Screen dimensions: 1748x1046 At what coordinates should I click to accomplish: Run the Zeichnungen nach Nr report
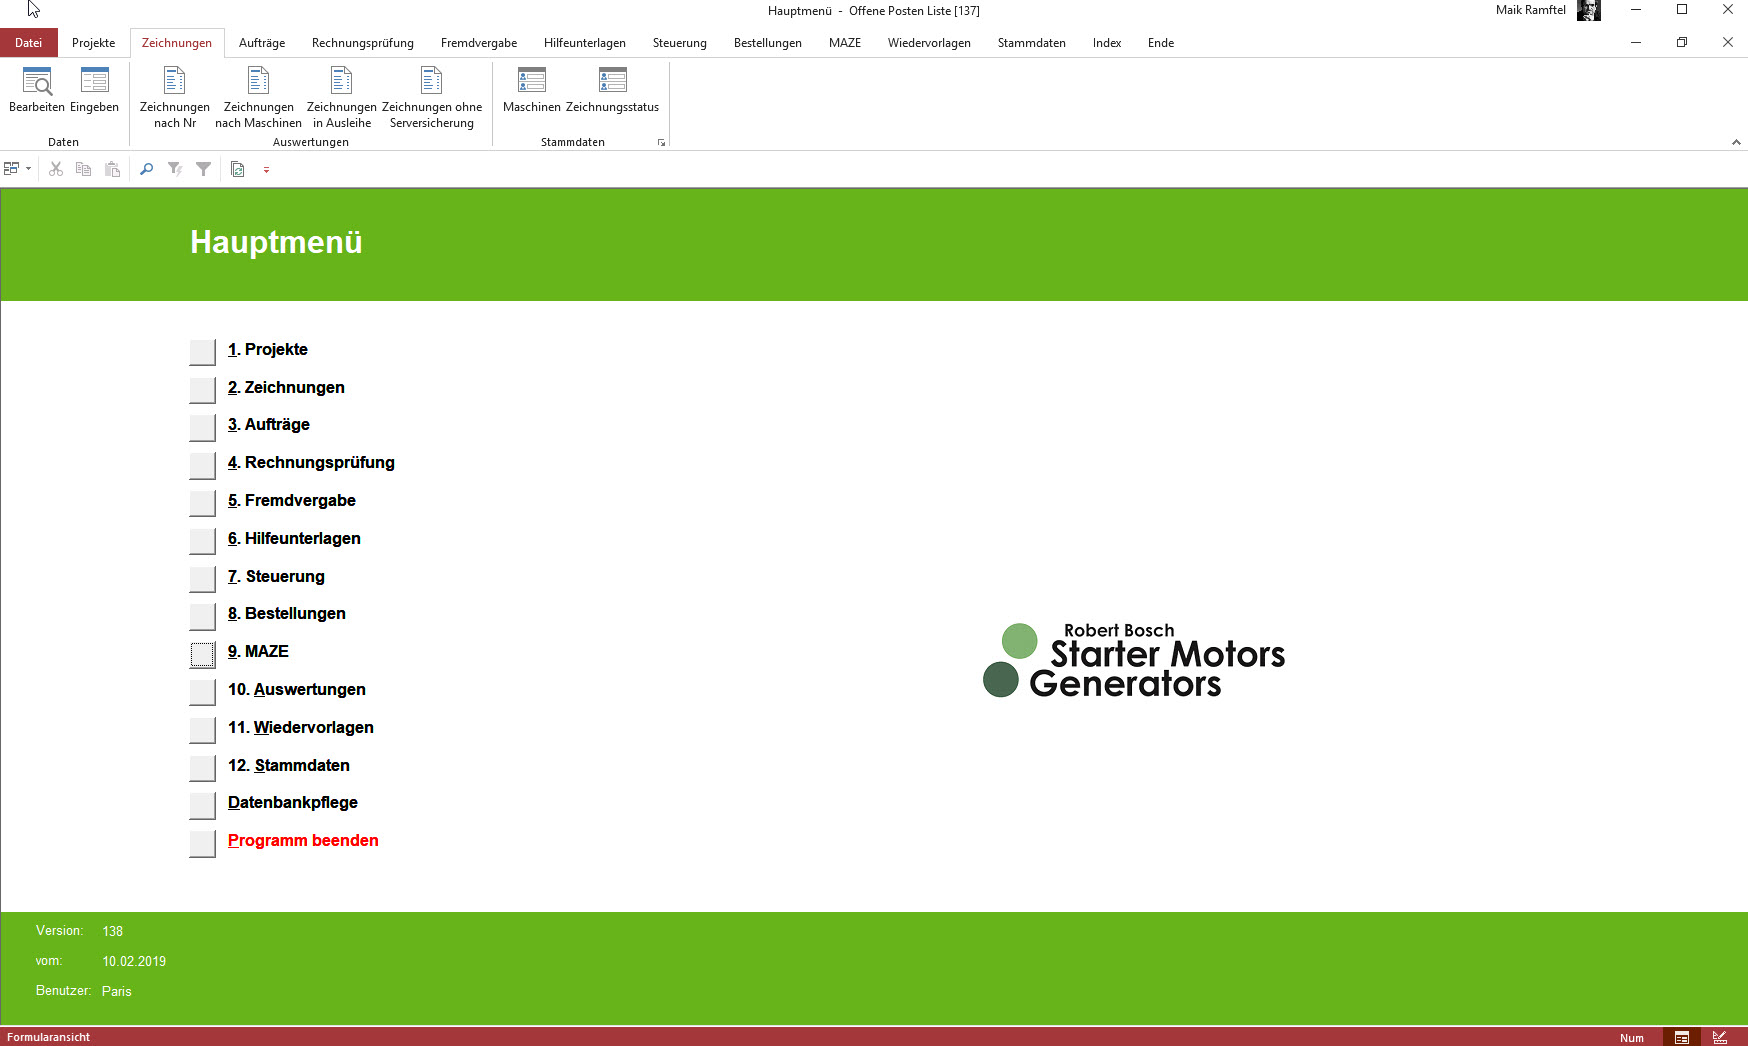click(175, 98)
